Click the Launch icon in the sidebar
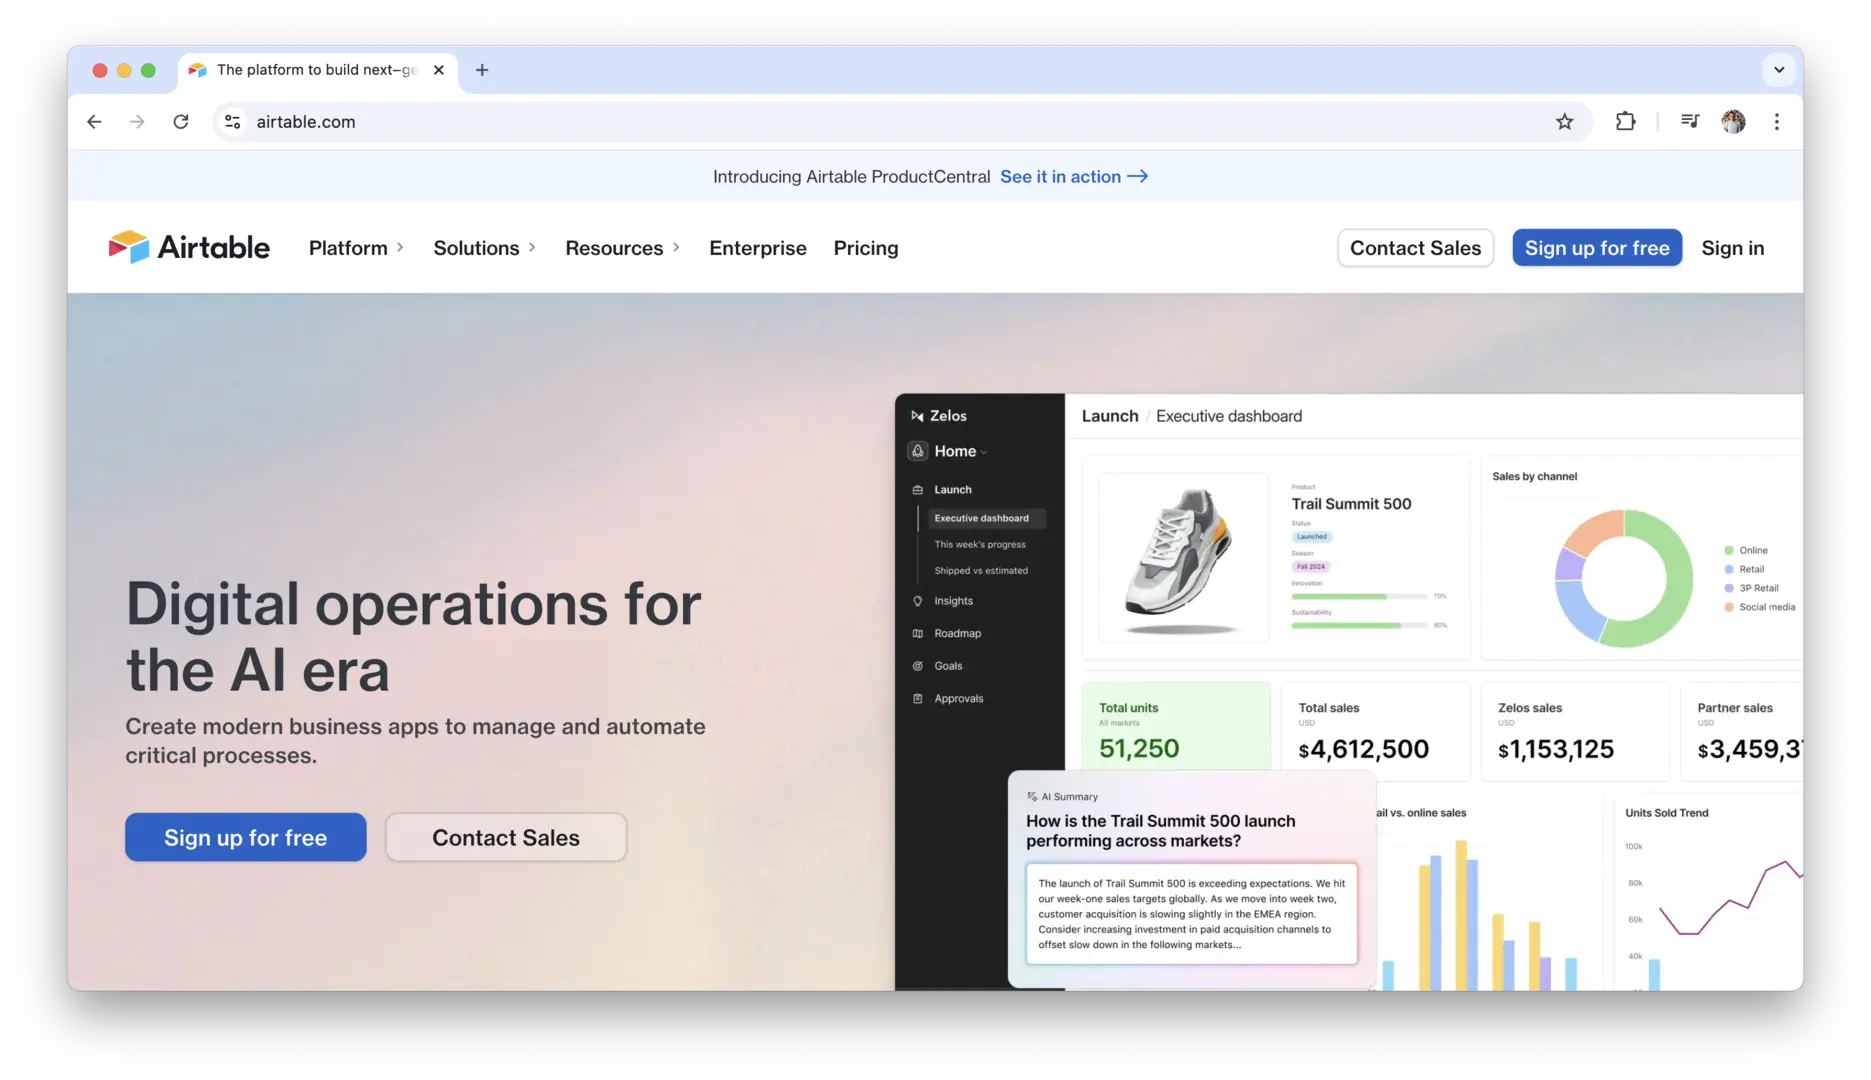 [x=918, y=490]
